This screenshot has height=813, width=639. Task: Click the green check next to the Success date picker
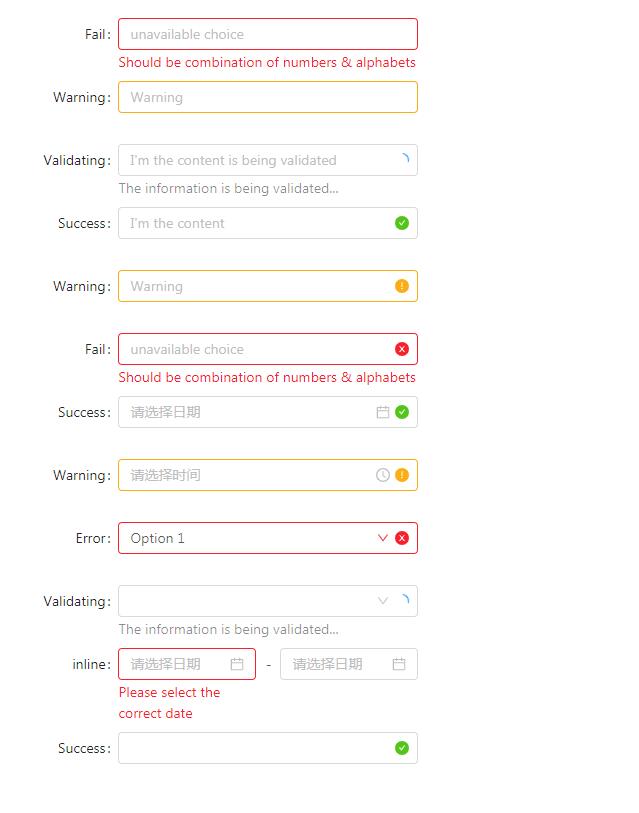(400, 412)
